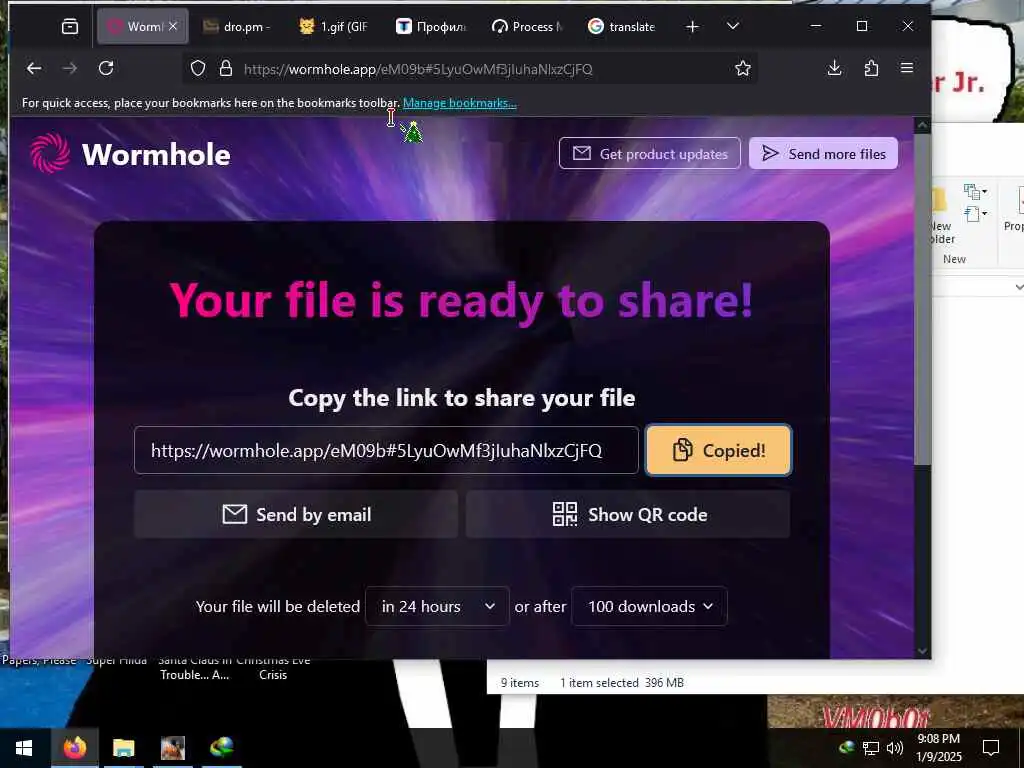Close the Wormhole tab

[173, 26]
